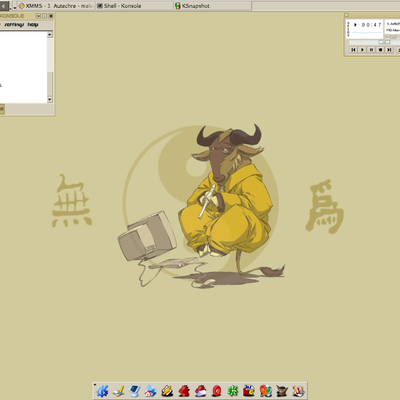Switch to Shell - Konsole taskbar entry

click(134, 6)
